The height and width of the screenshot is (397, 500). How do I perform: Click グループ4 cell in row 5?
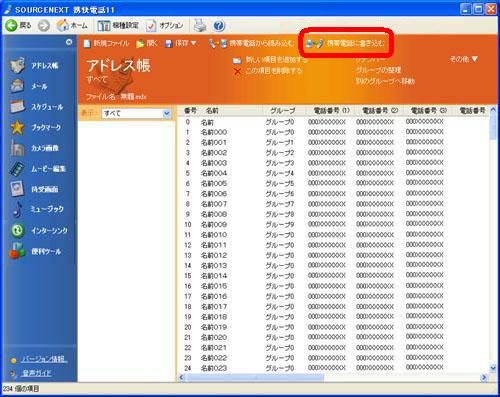pos(280,173)
